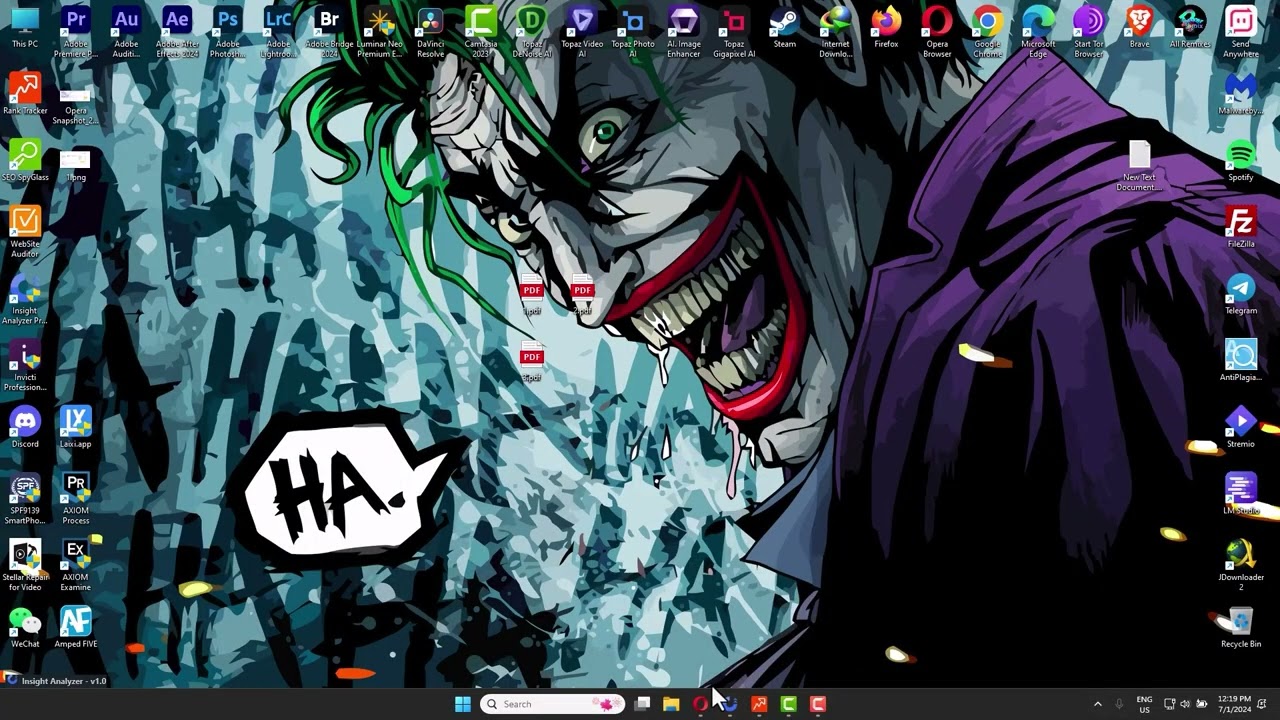
Task: Select Adobe After Effects 2024 icon
Action: coord(177,33)
